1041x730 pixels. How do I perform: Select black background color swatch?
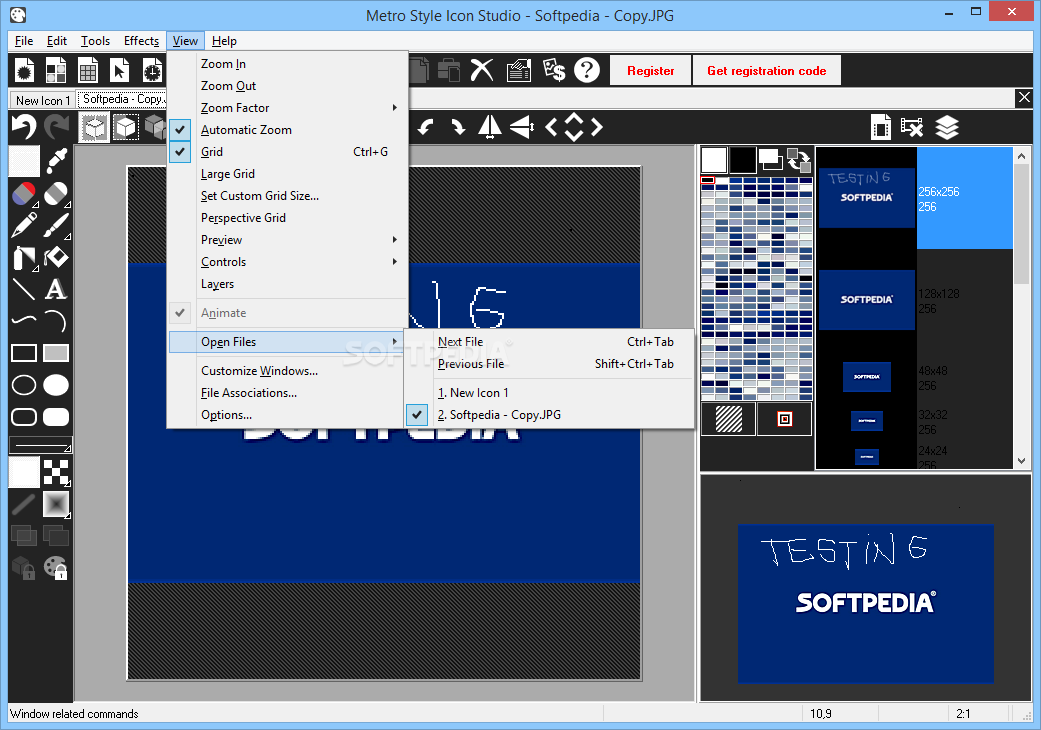[x=742, y=160]
